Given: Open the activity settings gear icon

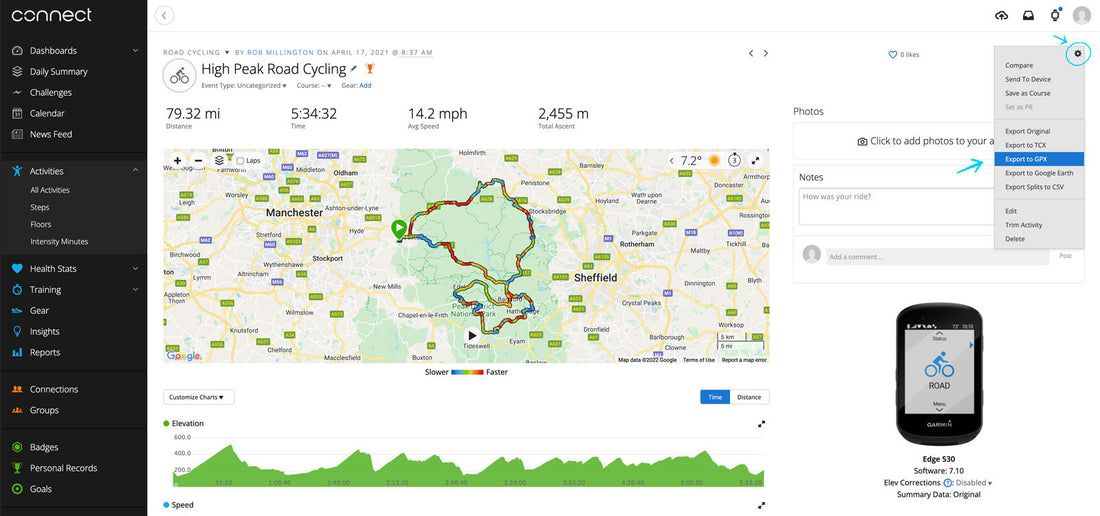Looking at the screenshot, I should coord(1077,53).
